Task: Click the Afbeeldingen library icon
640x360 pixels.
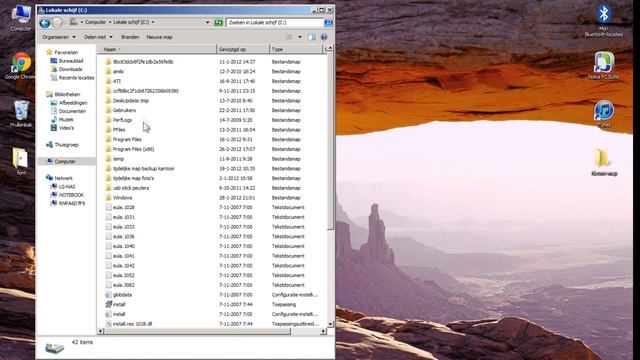Action: pos(53,103)
